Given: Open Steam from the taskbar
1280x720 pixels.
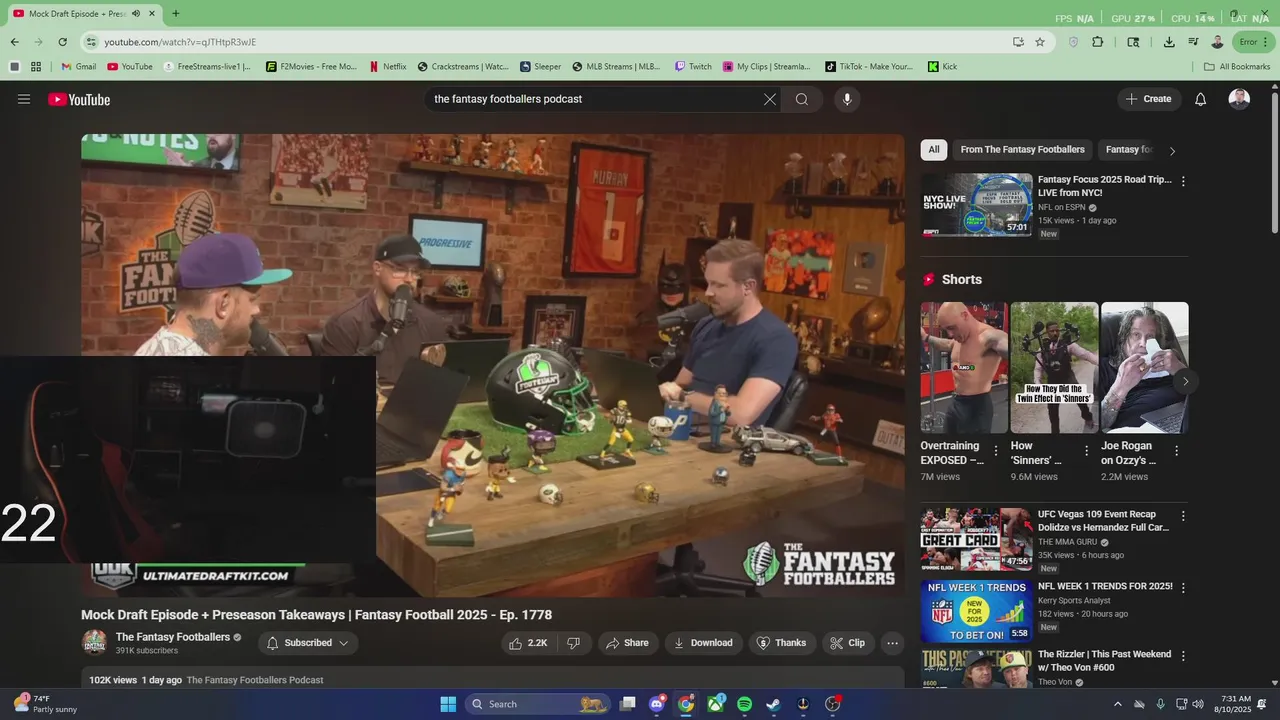Looking at the screenshot, I should pos(773,704).
